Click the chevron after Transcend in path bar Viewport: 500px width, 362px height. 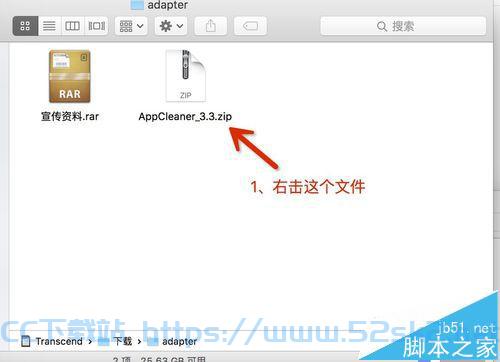click(x=90, y=342)
